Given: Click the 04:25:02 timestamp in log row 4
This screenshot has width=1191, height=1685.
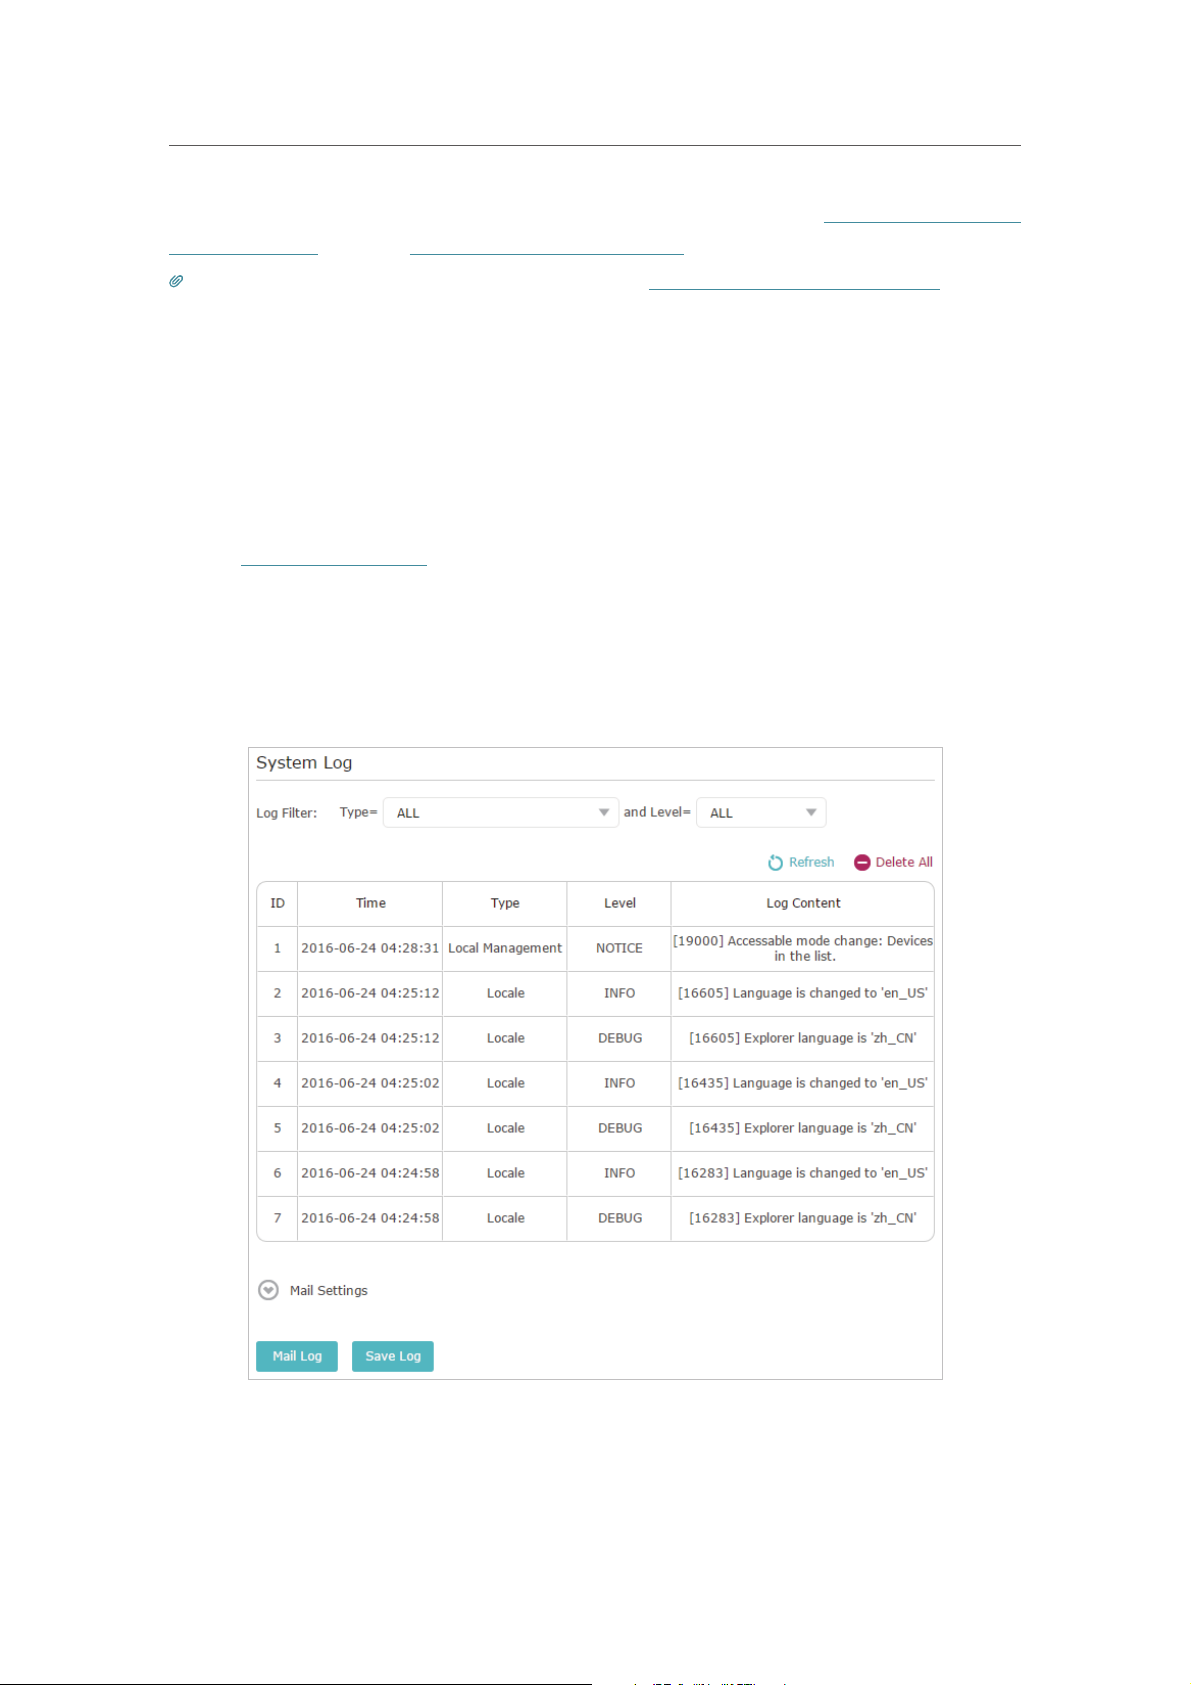Looking at the screenshot, I should click(370, 1084).
